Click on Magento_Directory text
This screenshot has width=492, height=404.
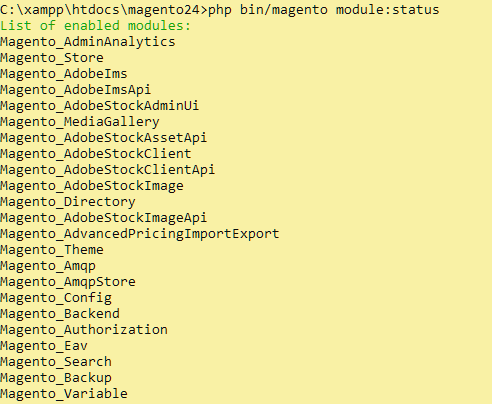coord(68,202)
